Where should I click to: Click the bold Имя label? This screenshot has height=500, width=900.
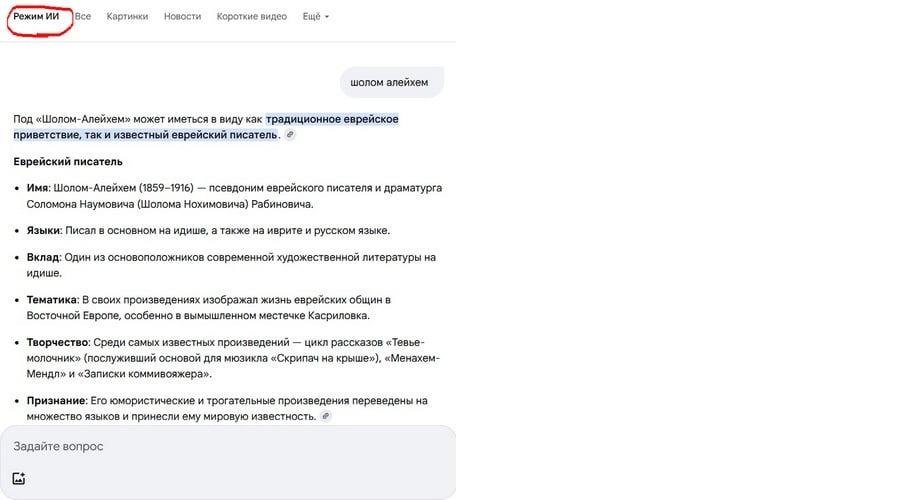click(38, 188)
